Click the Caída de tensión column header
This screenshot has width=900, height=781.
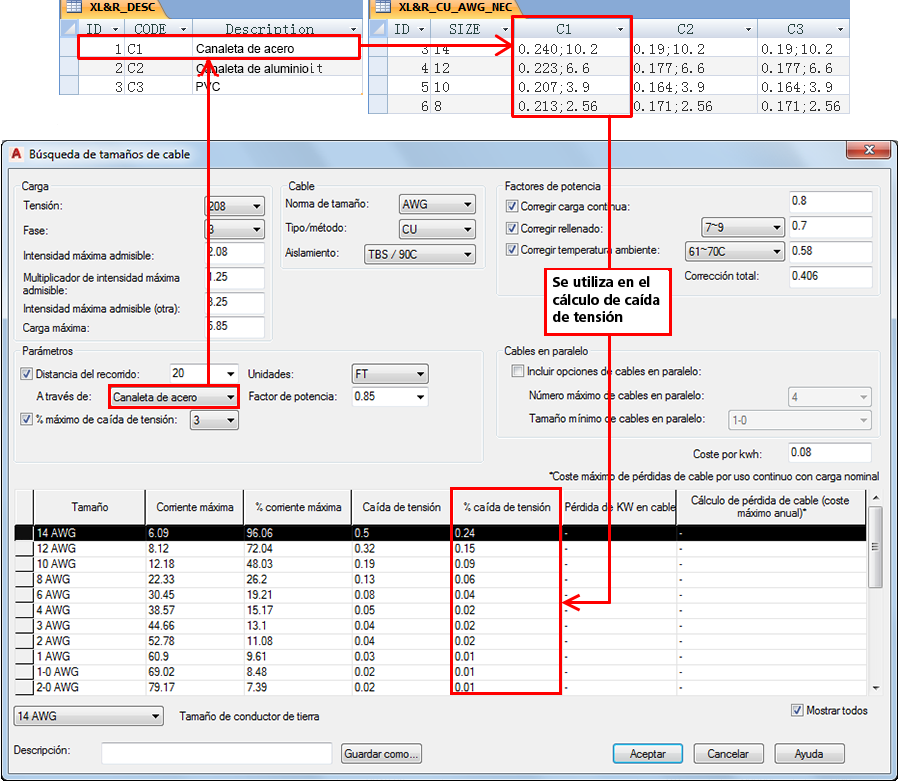[x=401, y=507]
